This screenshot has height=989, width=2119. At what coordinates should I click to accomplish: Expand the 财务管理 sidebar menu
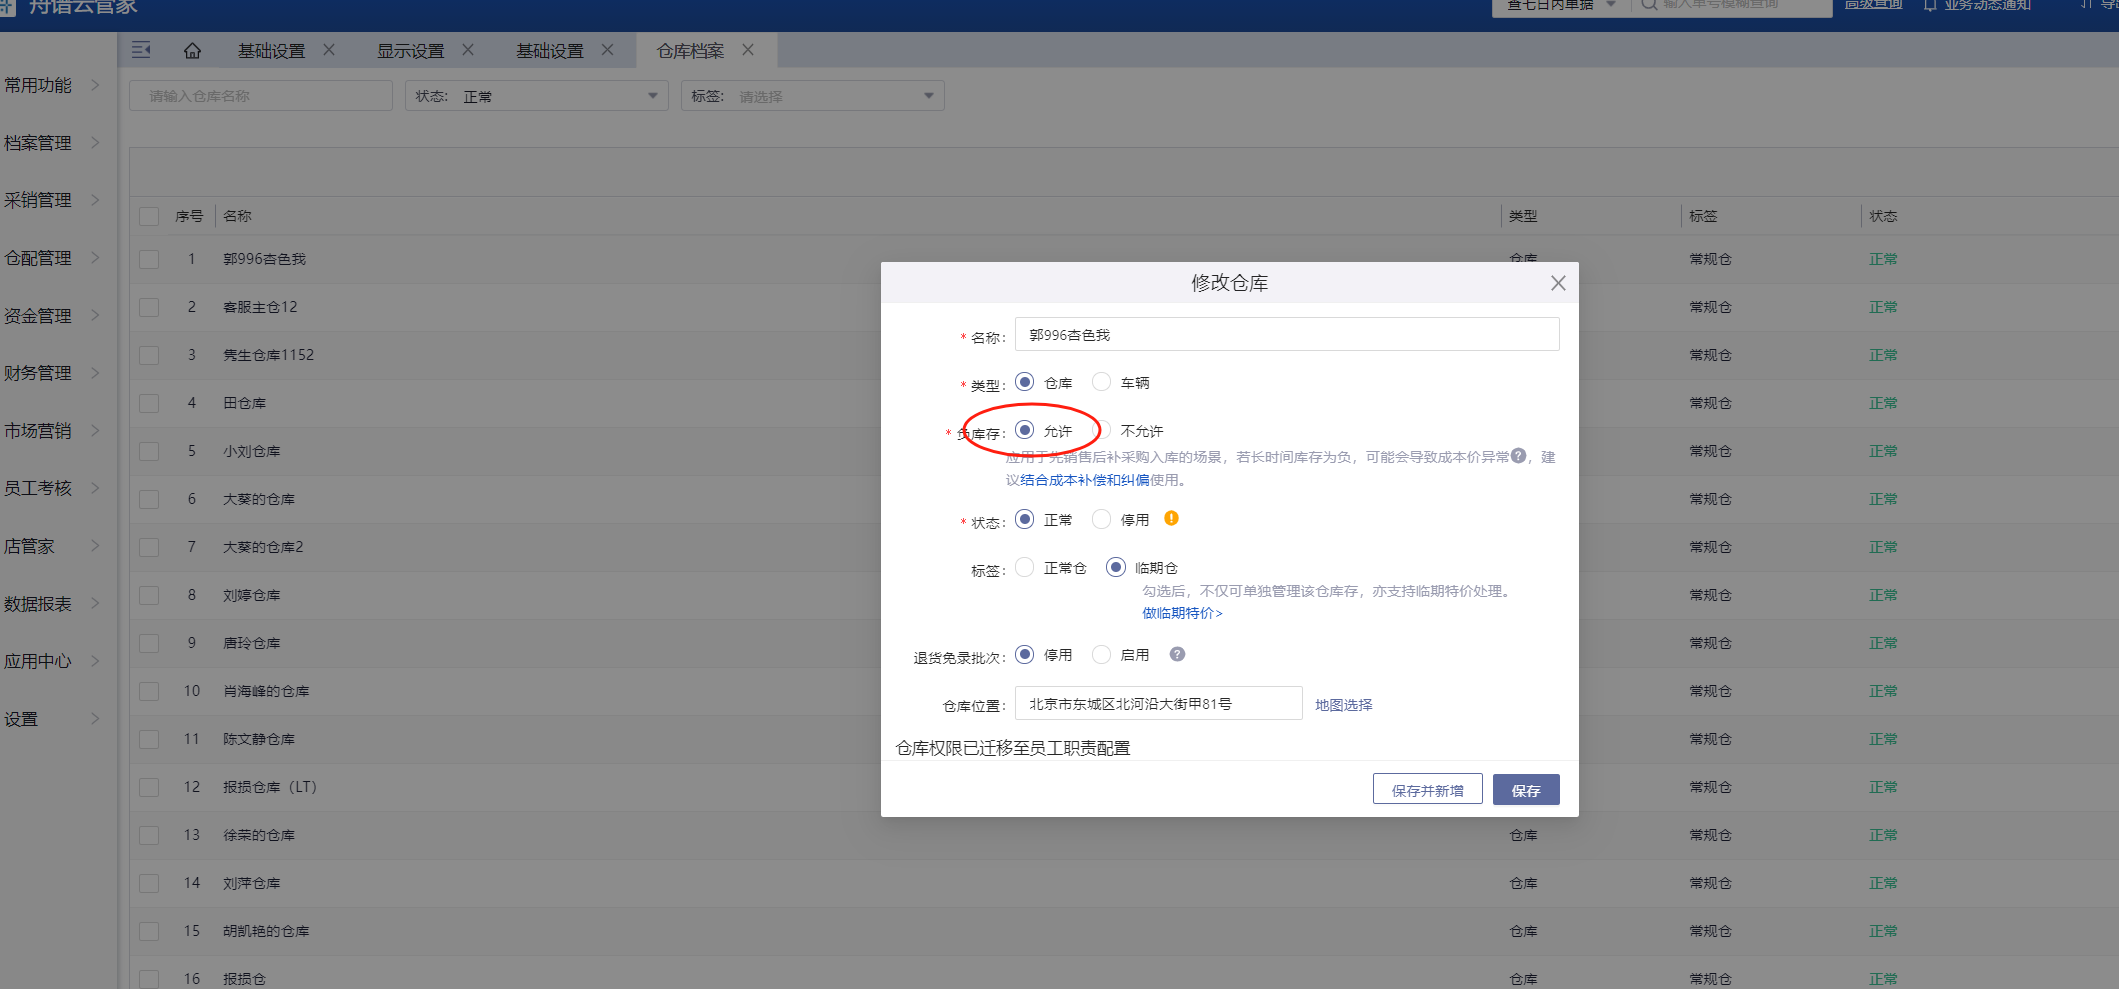click(x=52, y=373)
